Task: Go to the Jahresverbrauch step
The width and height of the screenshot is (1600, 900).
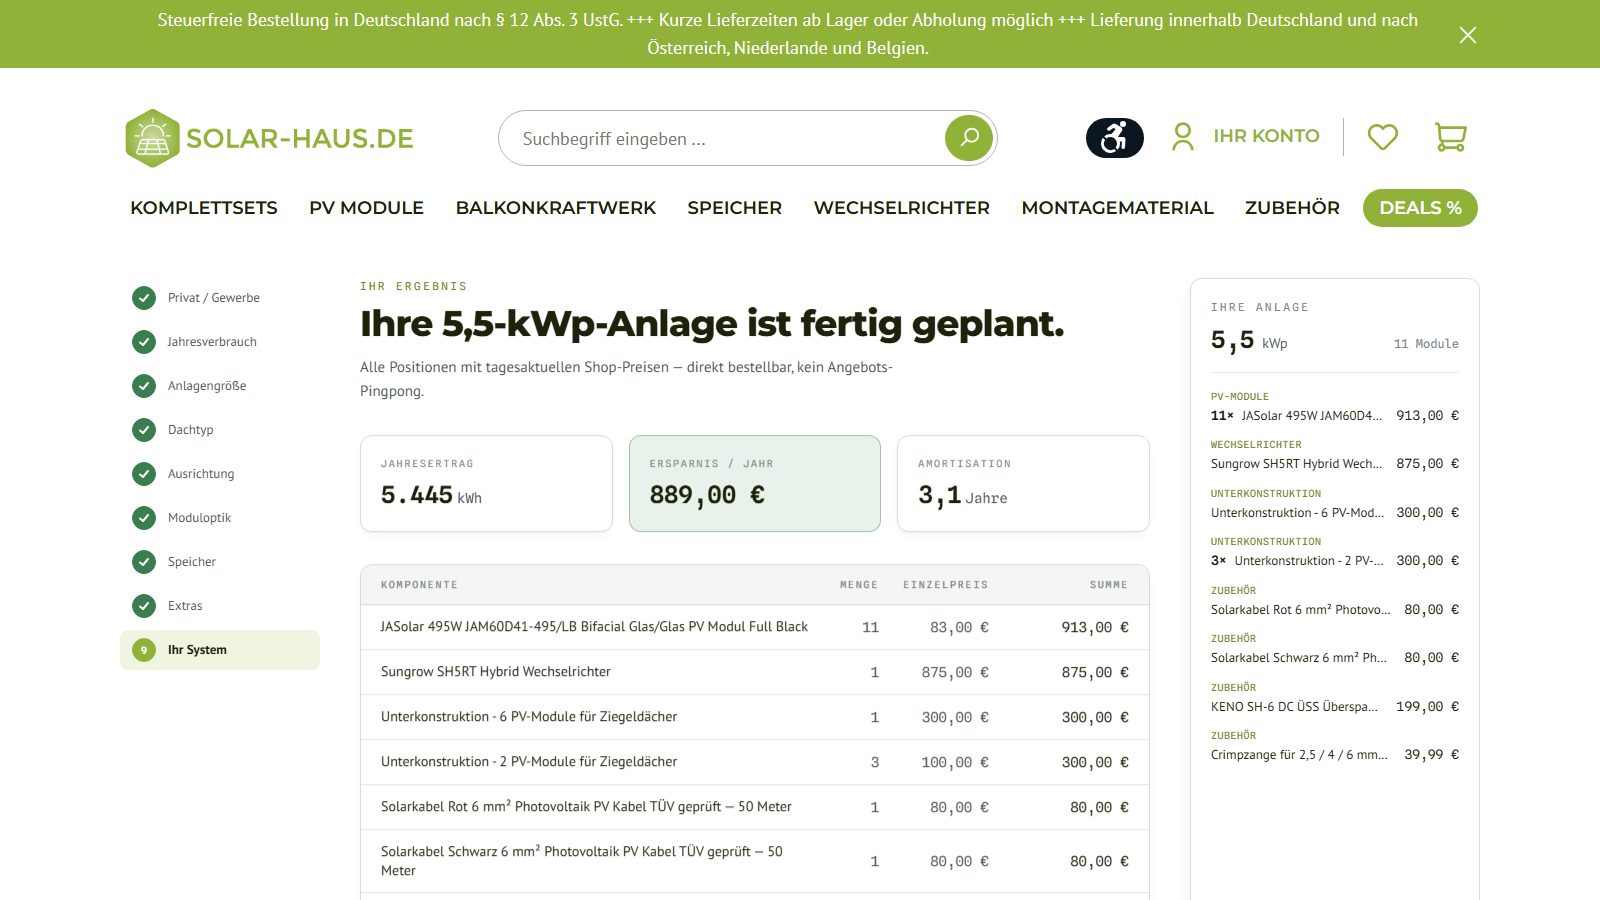Action: click(220, 342)
